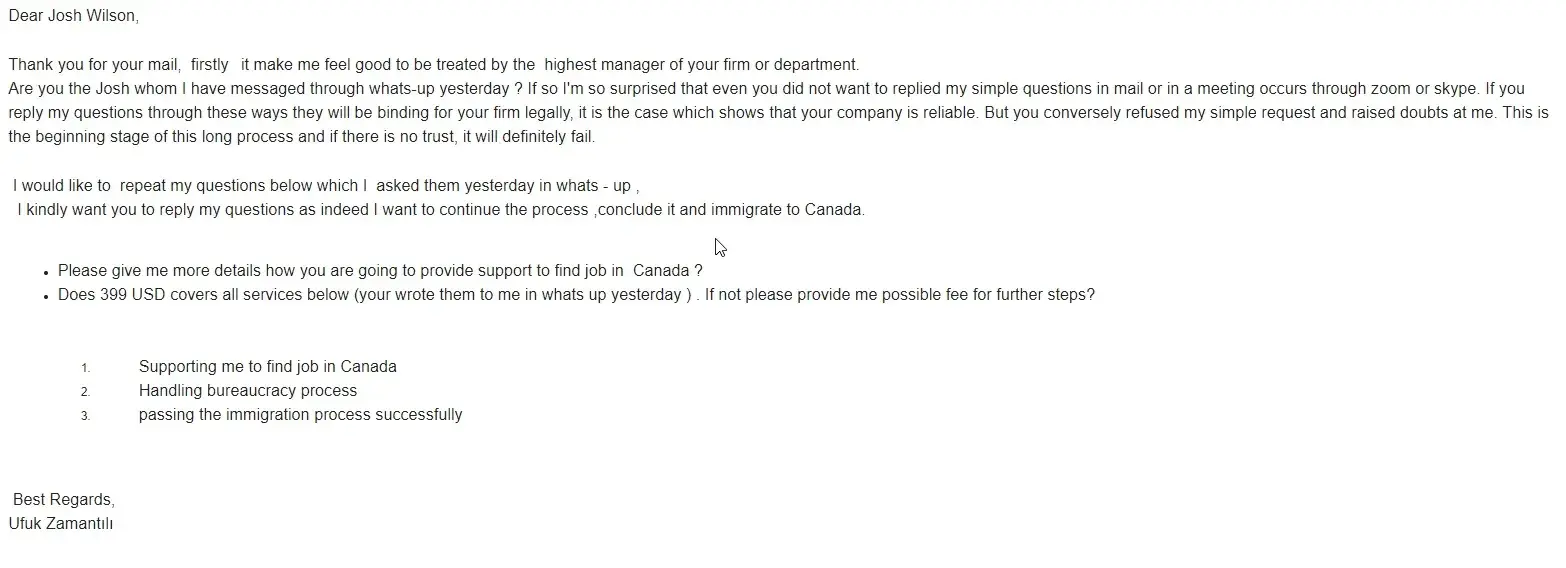Click the sentence starting "Are you the Josh"

pyautogui.click(x=260, y=89)
